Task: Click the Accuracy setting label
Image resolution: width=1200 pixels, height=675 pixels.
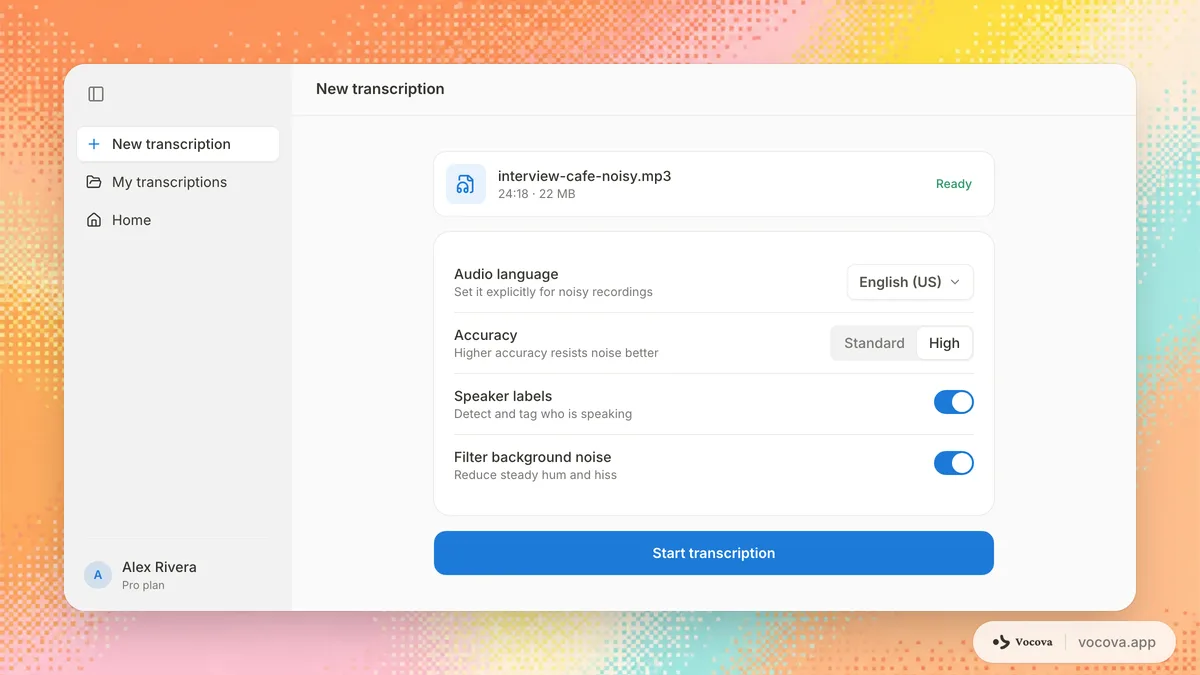Action: click(x=486, y=335)
